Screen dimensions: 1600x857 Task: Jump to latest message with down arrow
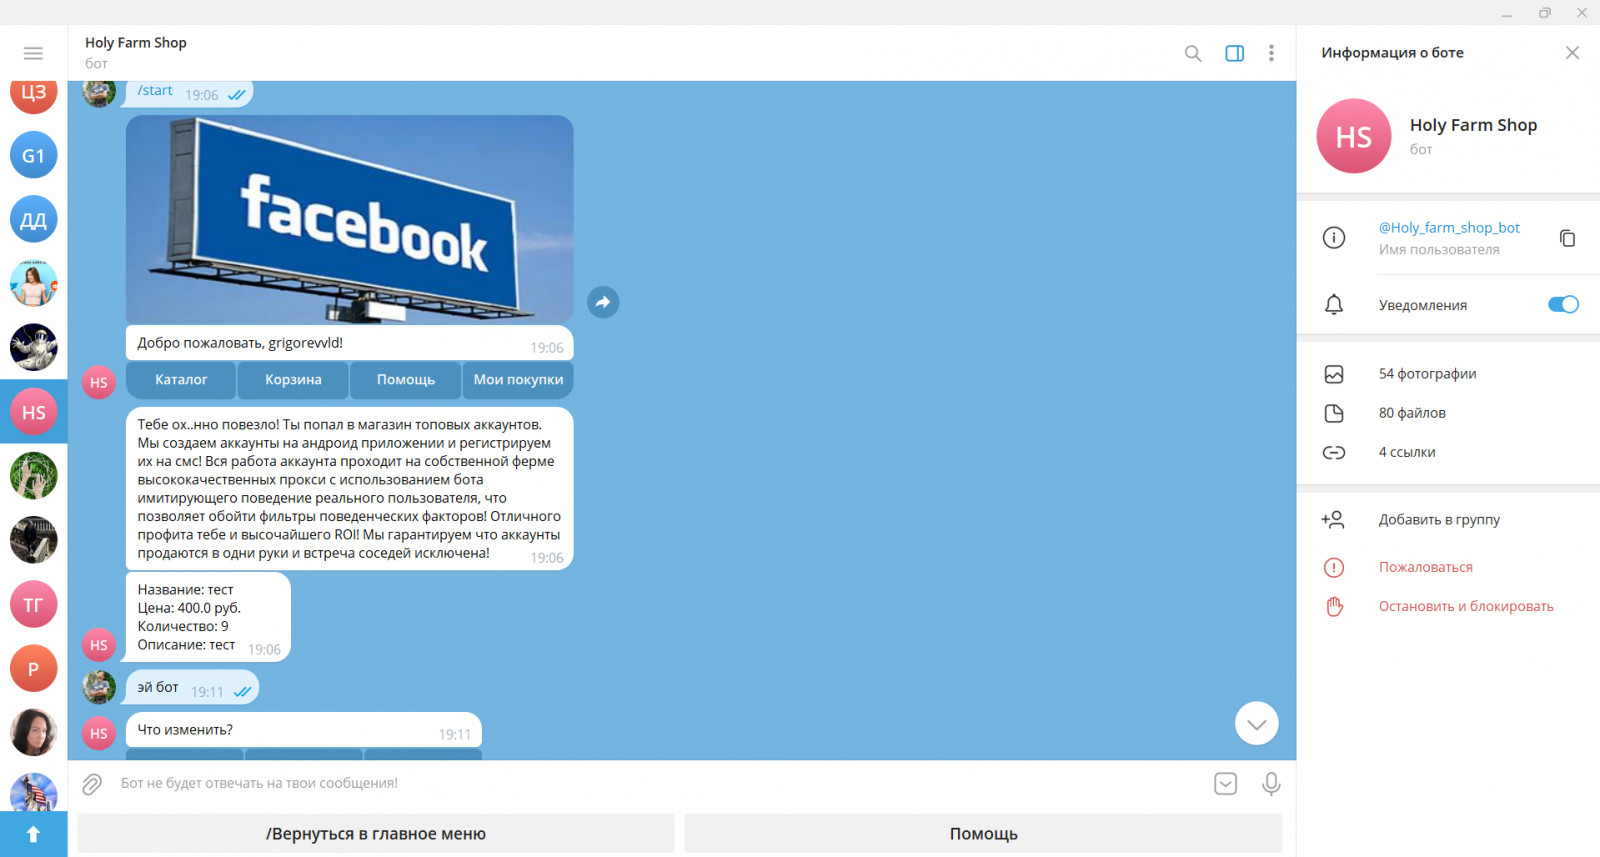(x=1257, y=724)
